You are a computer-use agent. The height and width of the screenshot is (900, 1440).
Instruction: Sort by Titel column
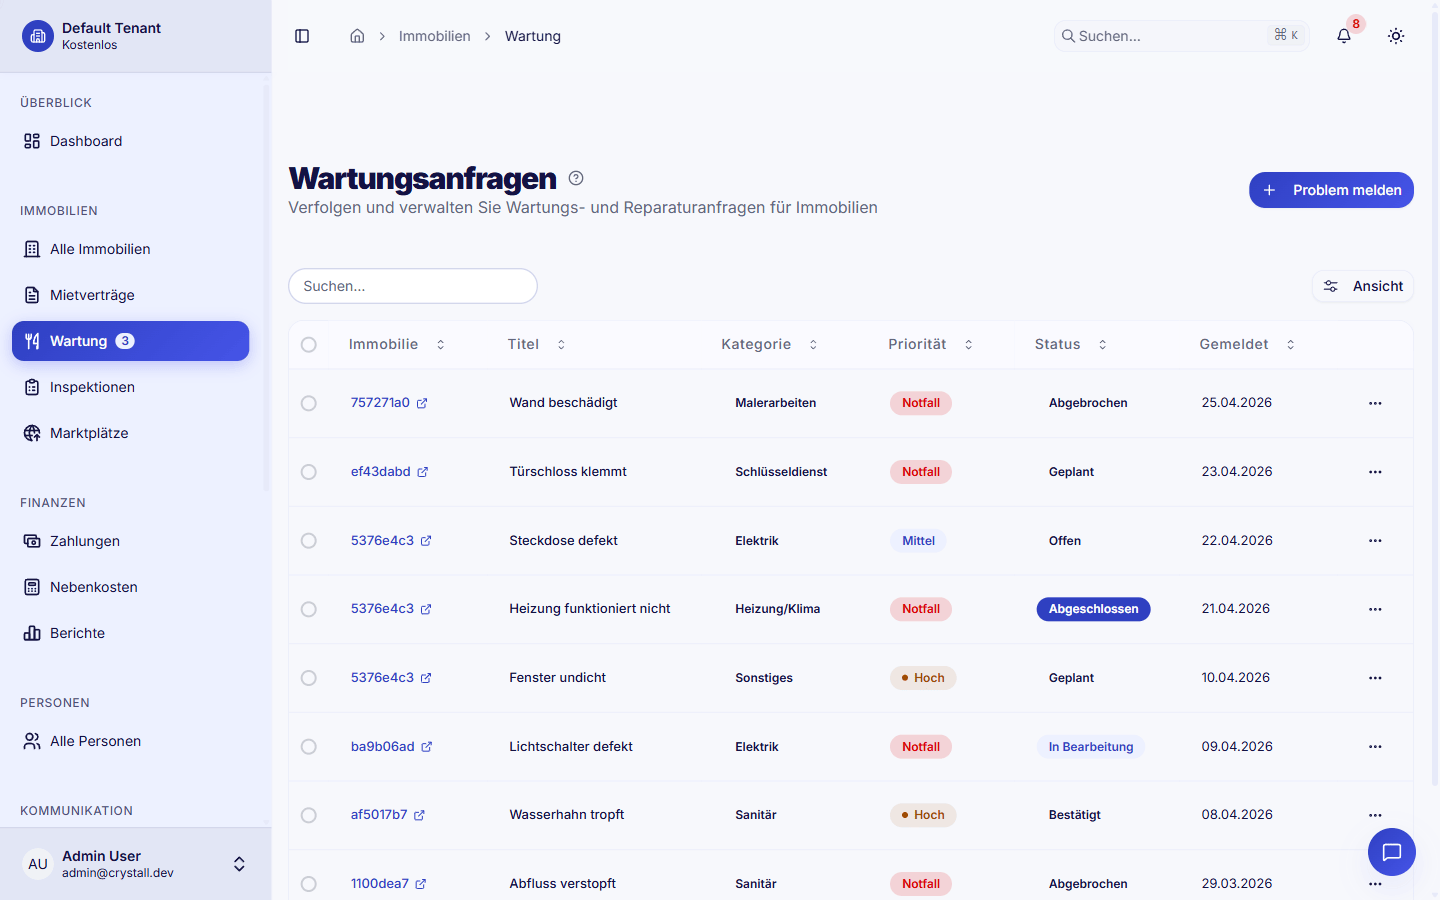click(x=536, y=344)
